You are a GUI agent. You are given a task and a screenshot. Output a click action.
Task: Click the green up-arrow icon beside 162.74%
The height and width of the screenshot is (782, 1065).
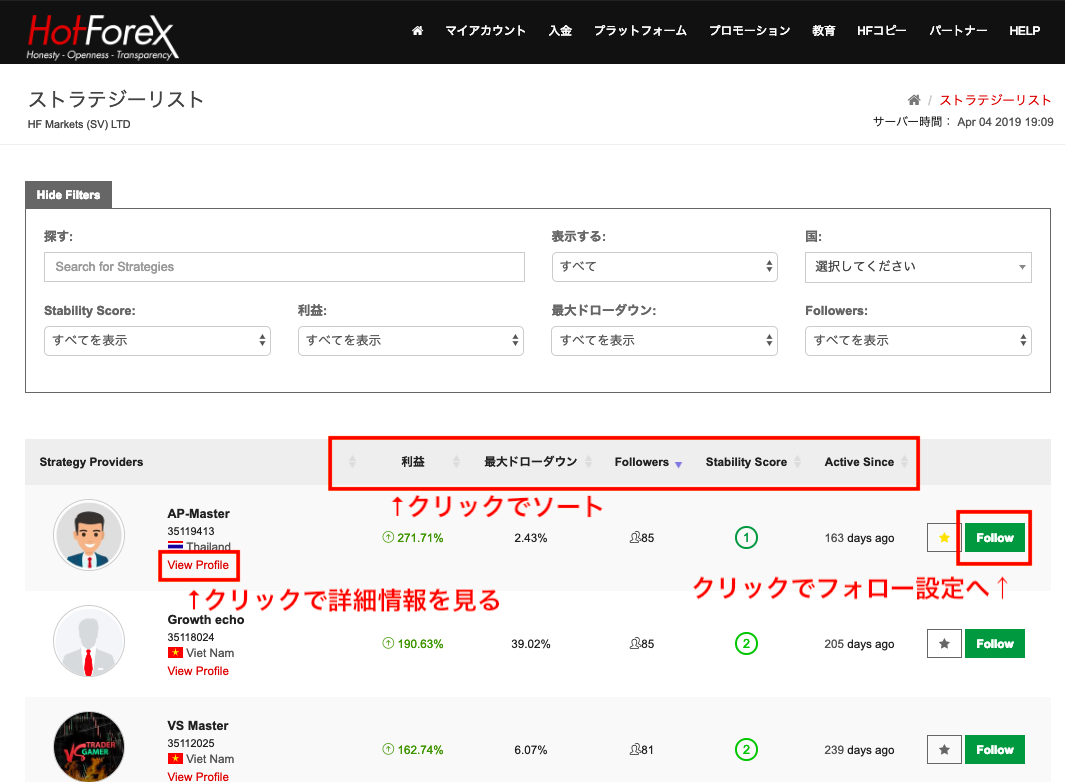tap(388, 749)
